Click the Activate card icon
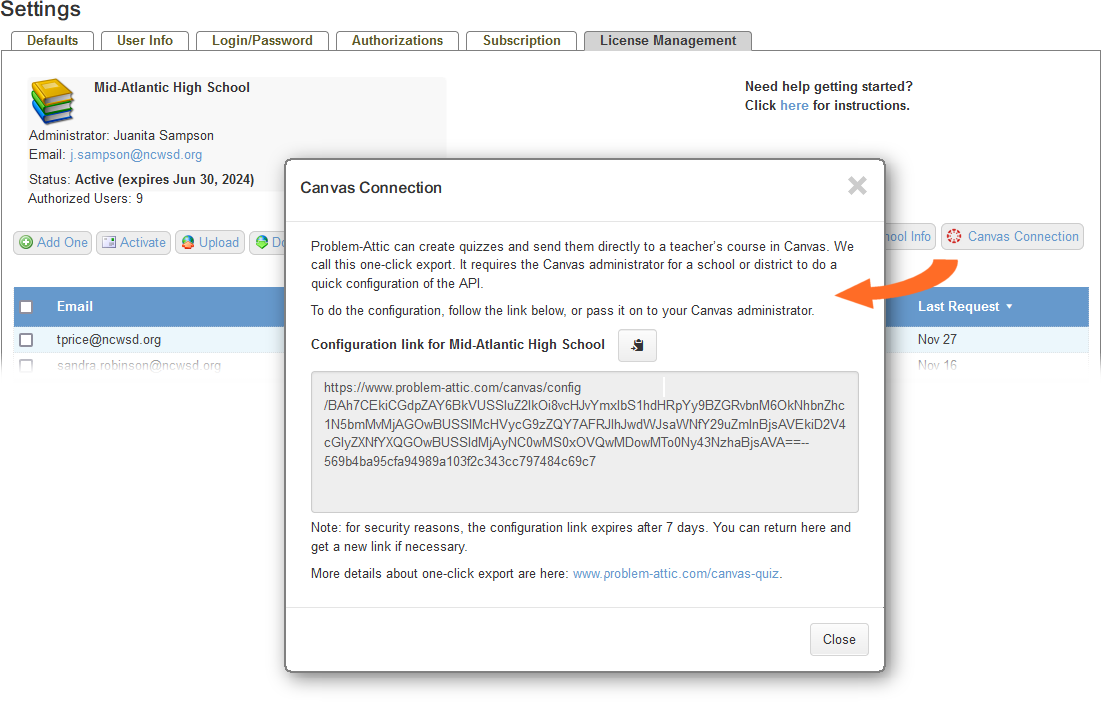 coord(109,242)
